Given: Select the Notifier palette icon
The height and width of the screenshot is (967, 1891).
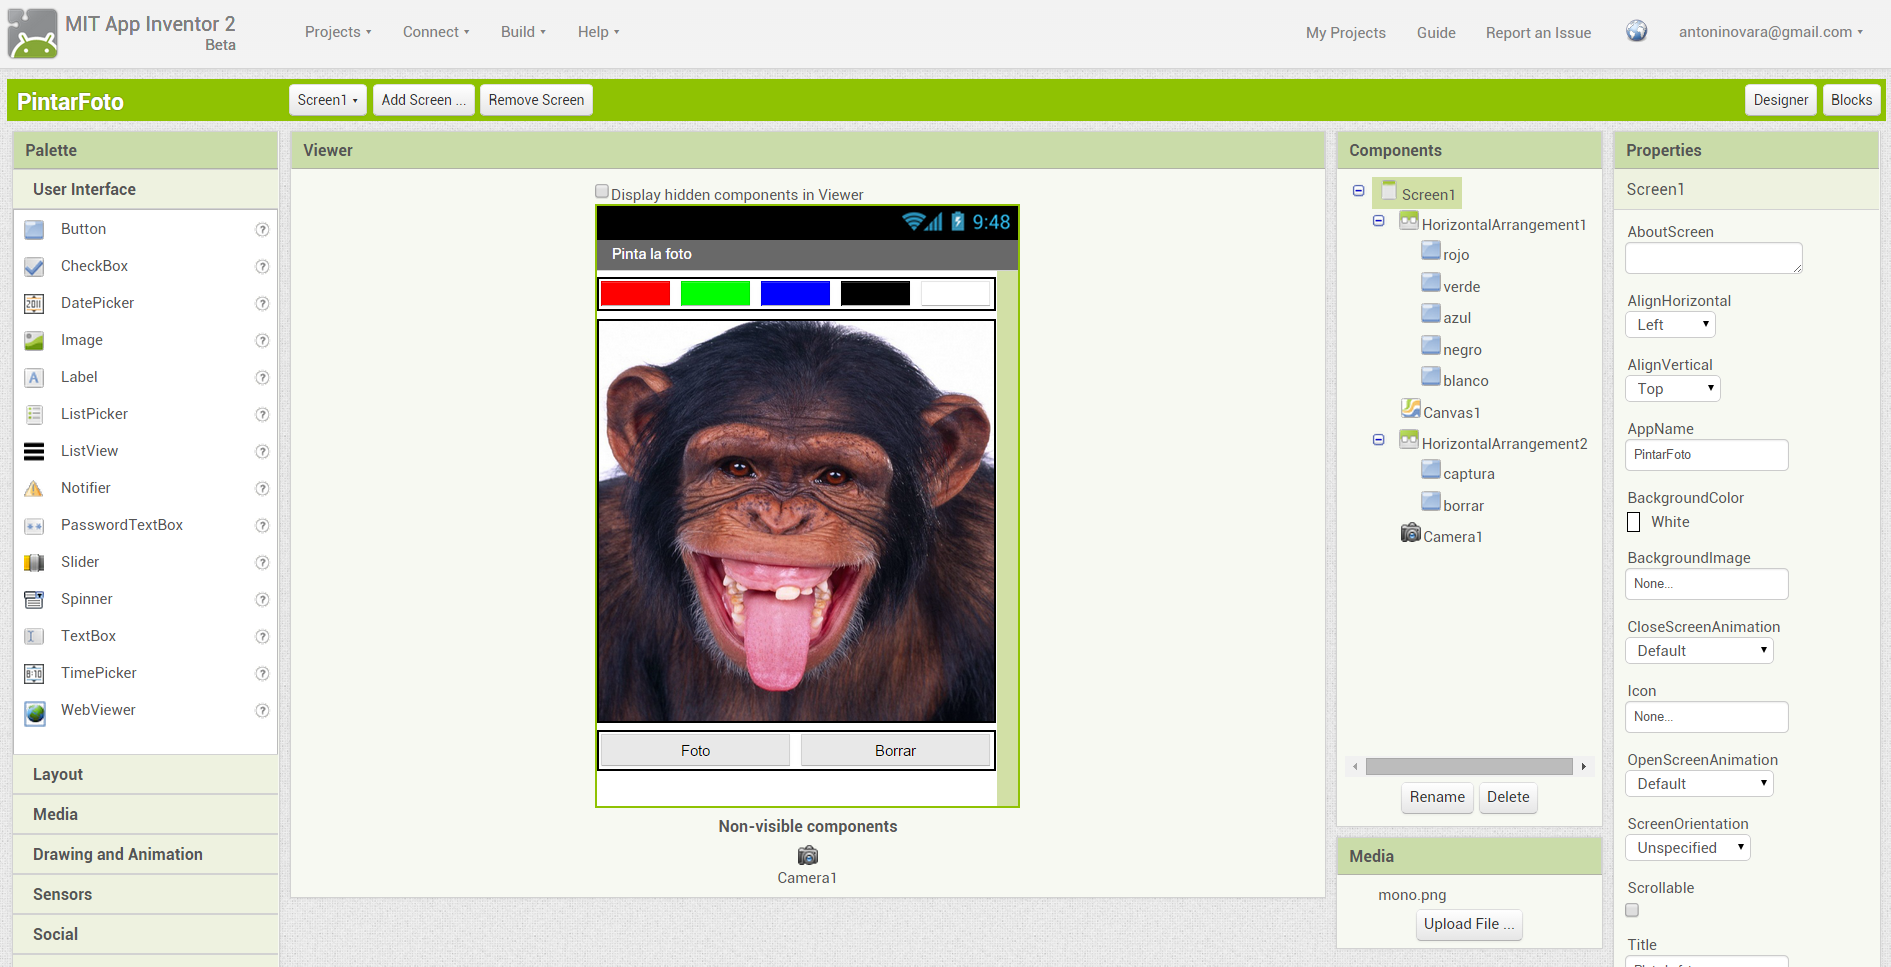Looking at the screenshot, I should pyautogui.click(x=33, y=488).
